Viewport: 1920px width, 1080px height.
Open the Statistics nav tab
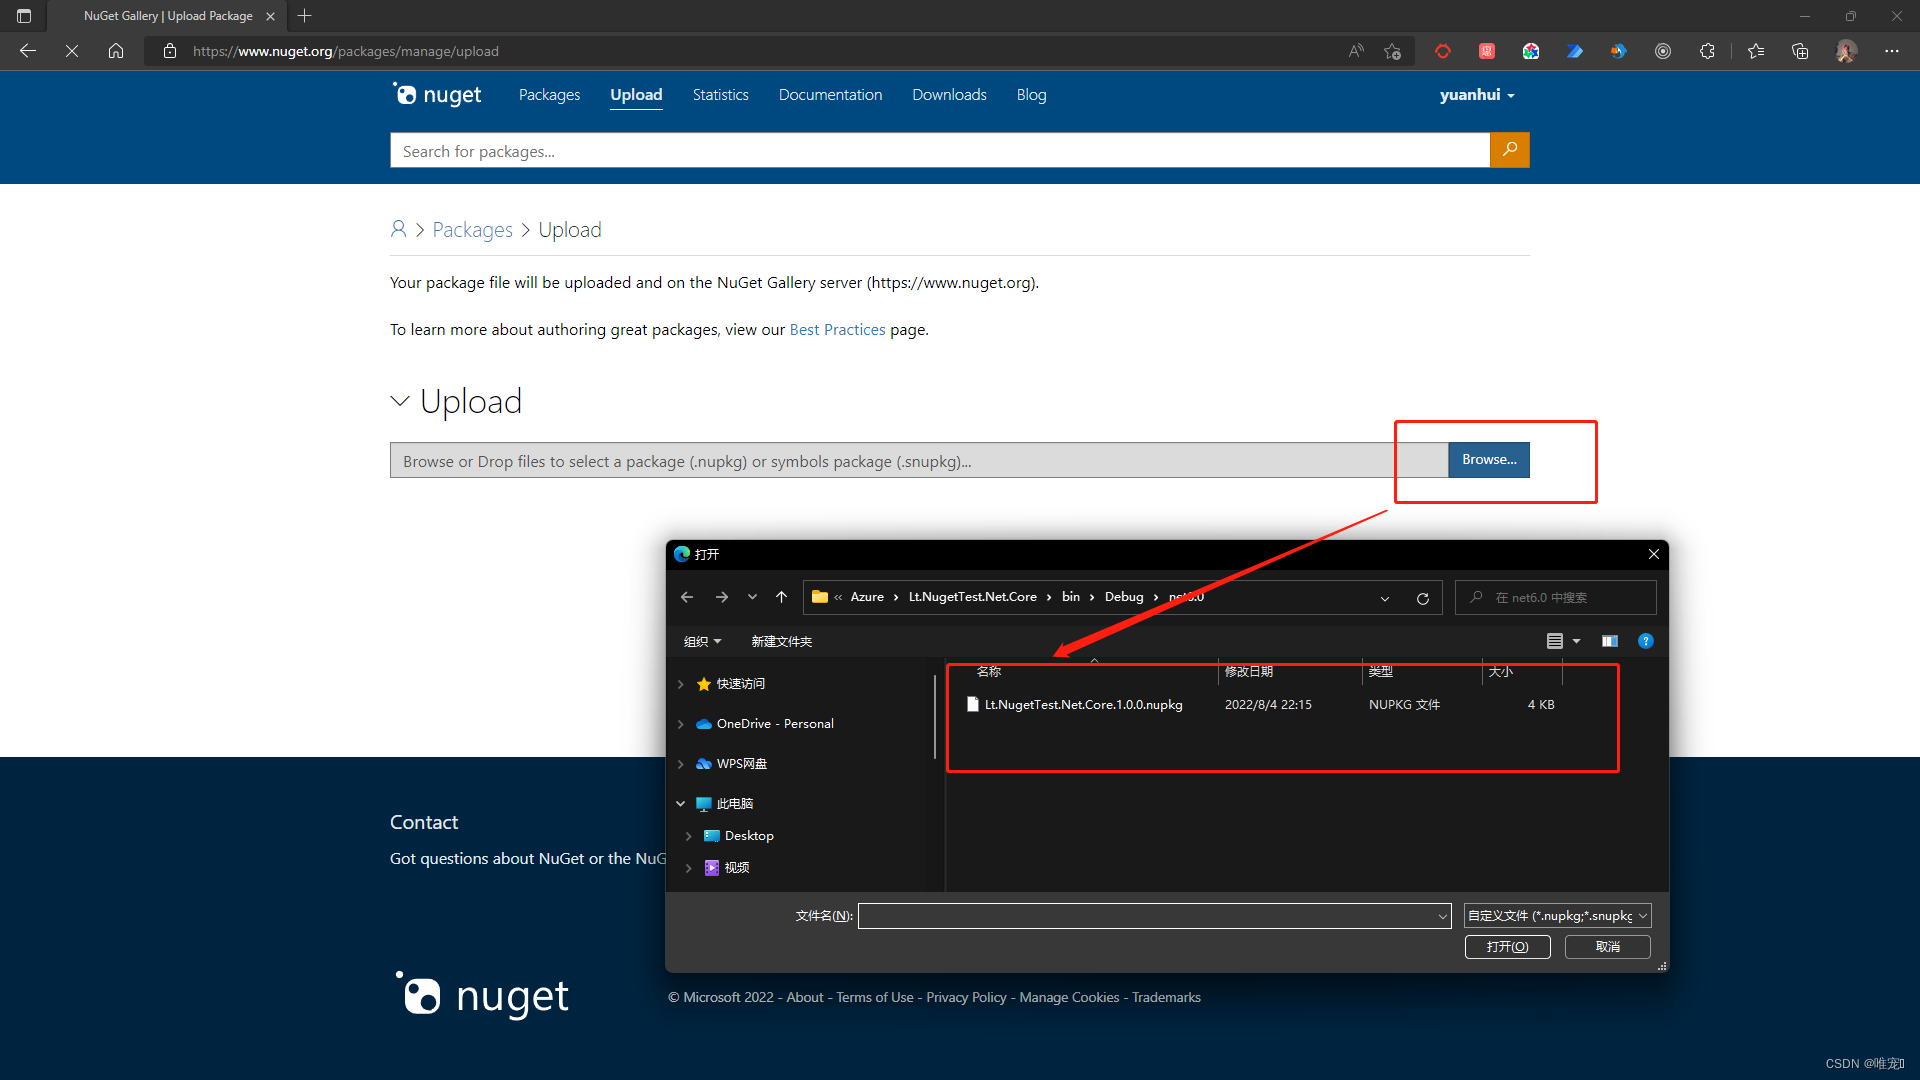(720, 95)
